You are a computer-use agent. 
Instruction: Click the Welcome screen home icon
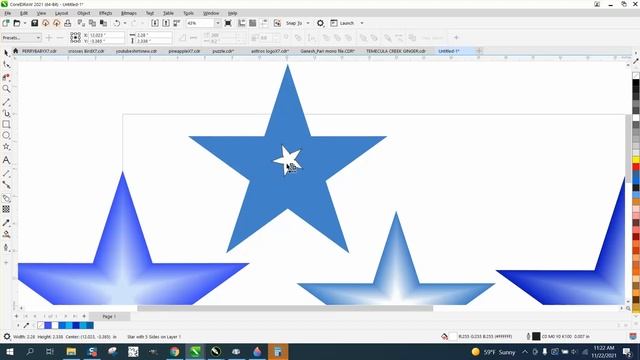(16, 51)
